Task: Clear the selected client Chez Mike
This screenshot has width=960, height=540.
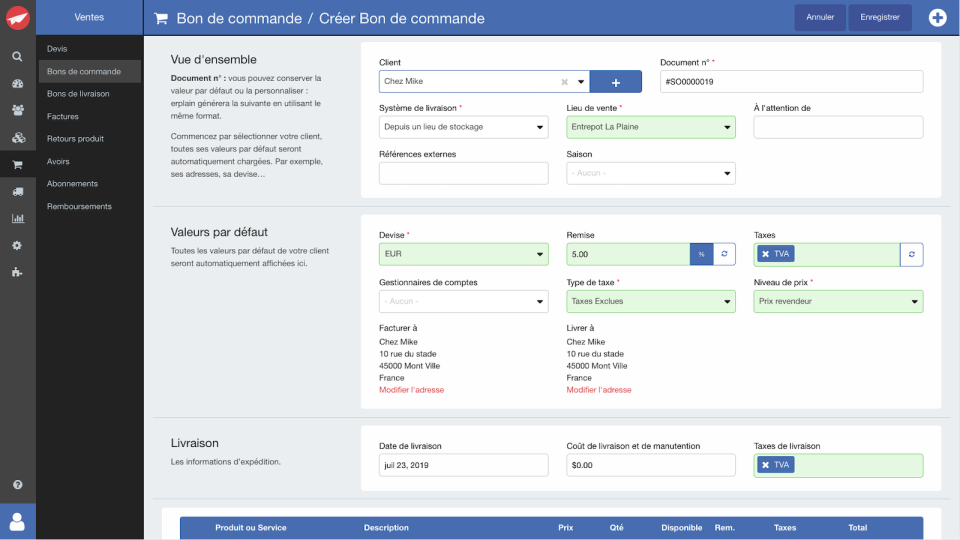Action: (564, 82)
